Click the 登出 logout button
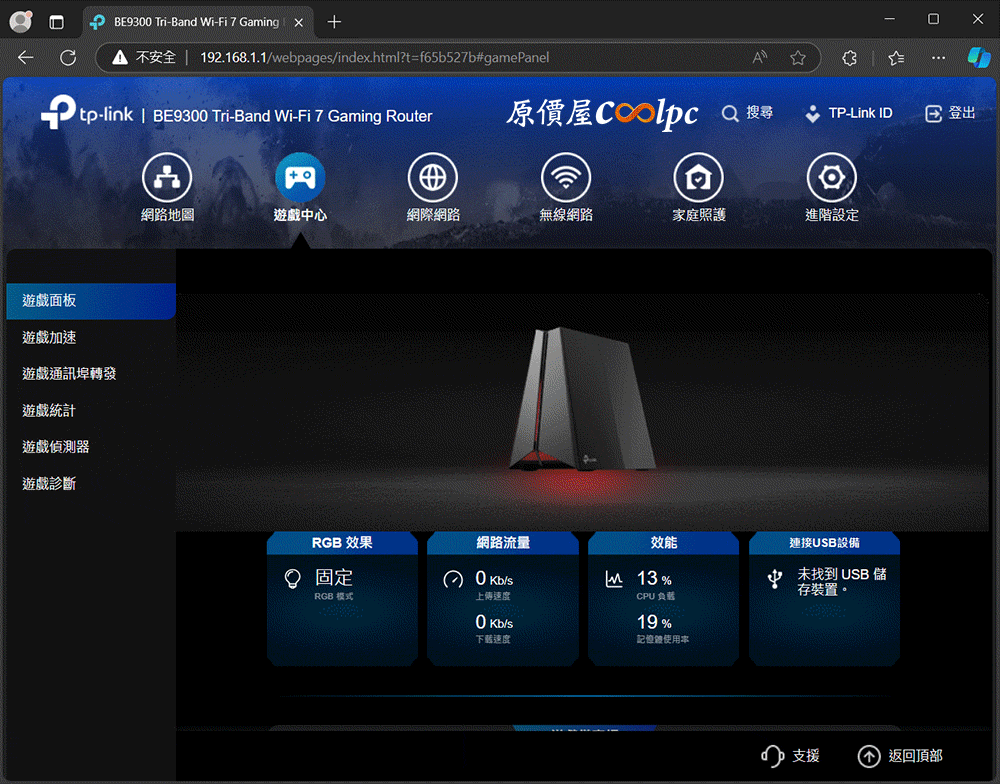This screenshot has width=1000, height=784. [950, 114]
